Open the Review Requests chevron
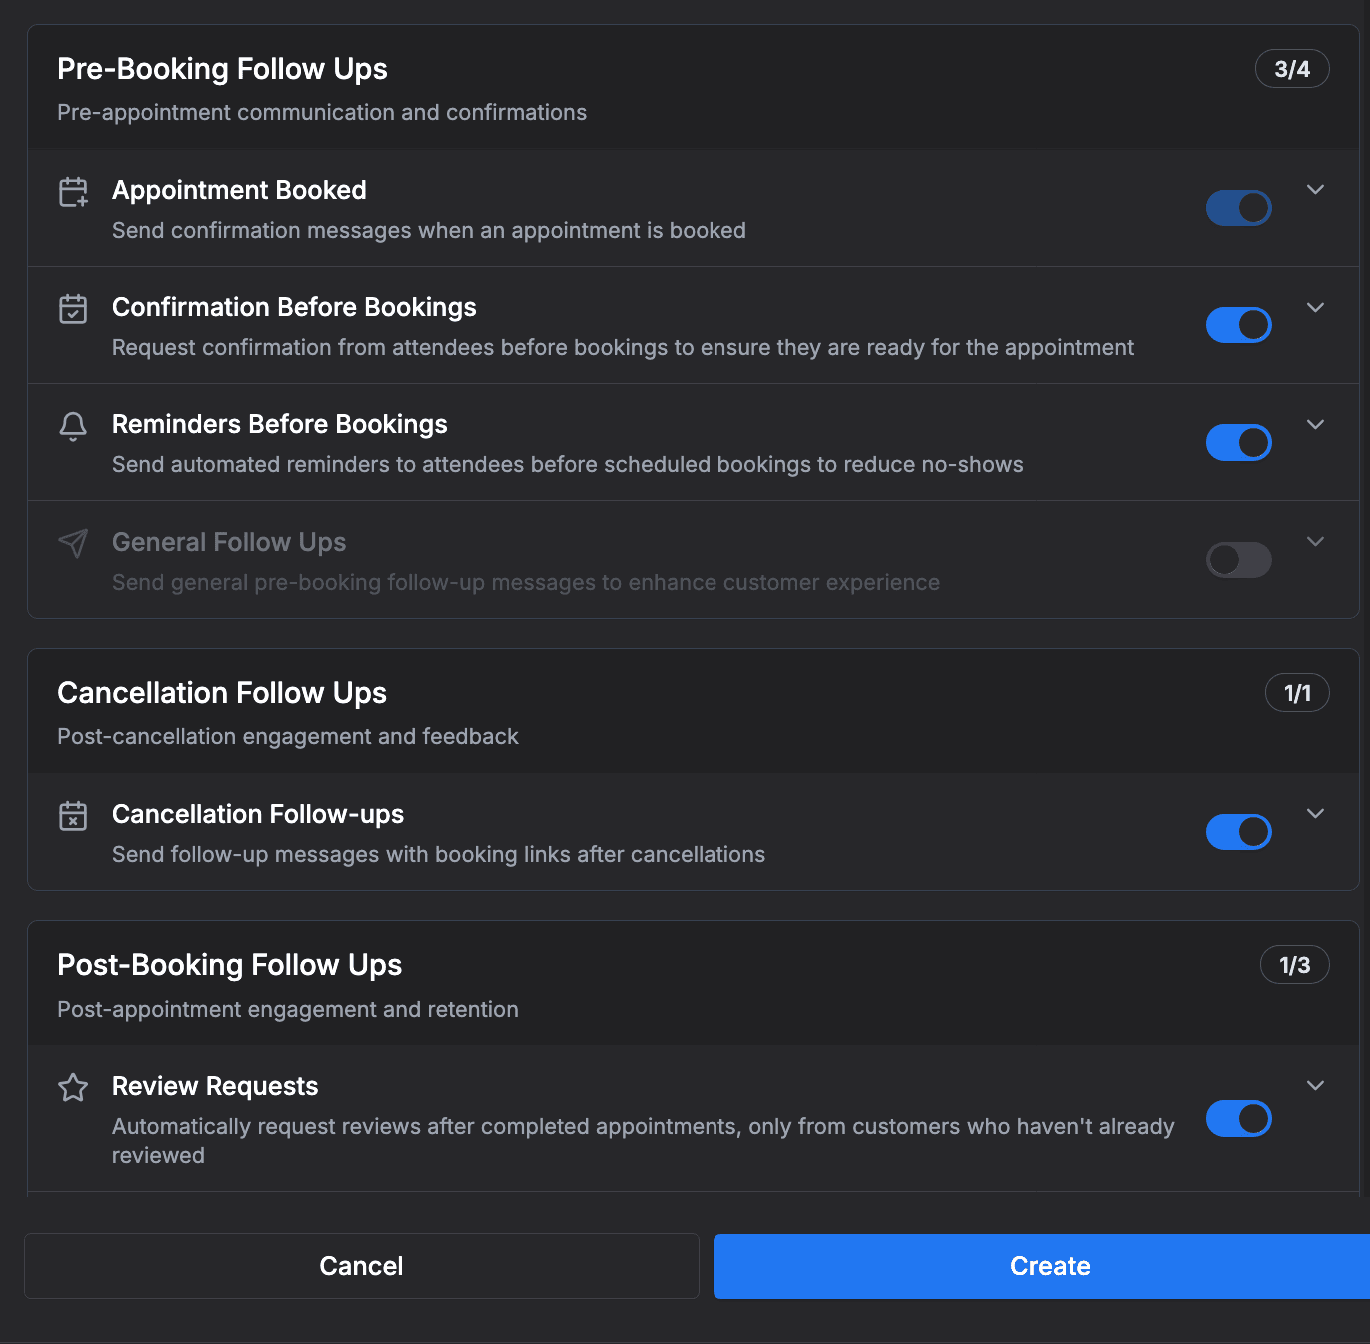This screenshot has width=1370, height=1344. 1315,1085
